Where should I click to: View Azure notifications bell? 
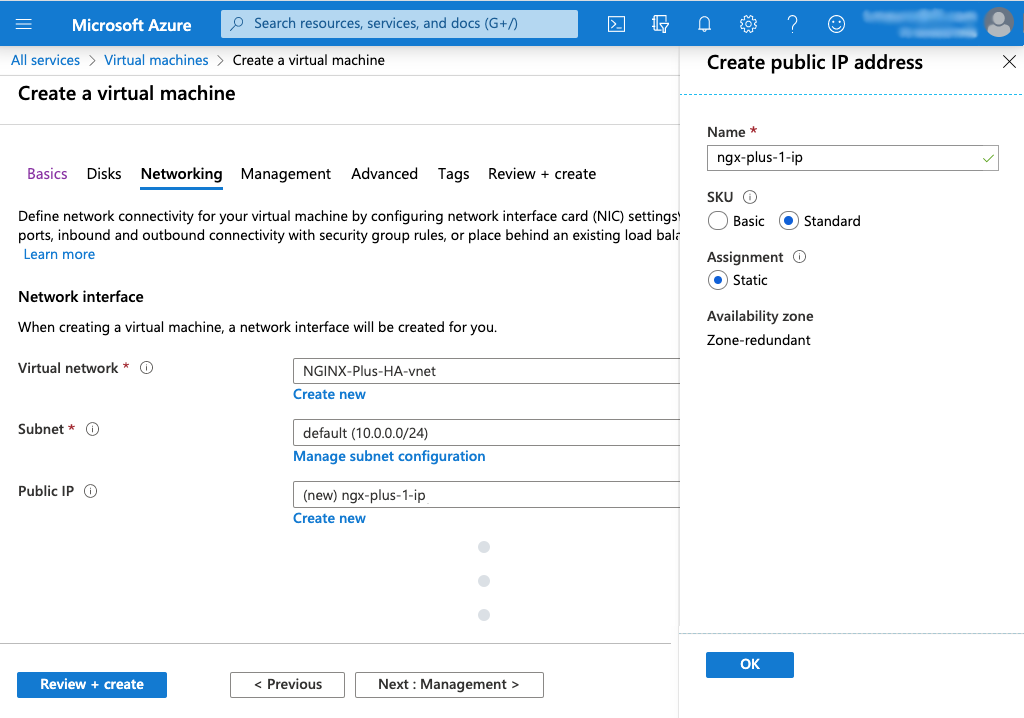[704, 24]
